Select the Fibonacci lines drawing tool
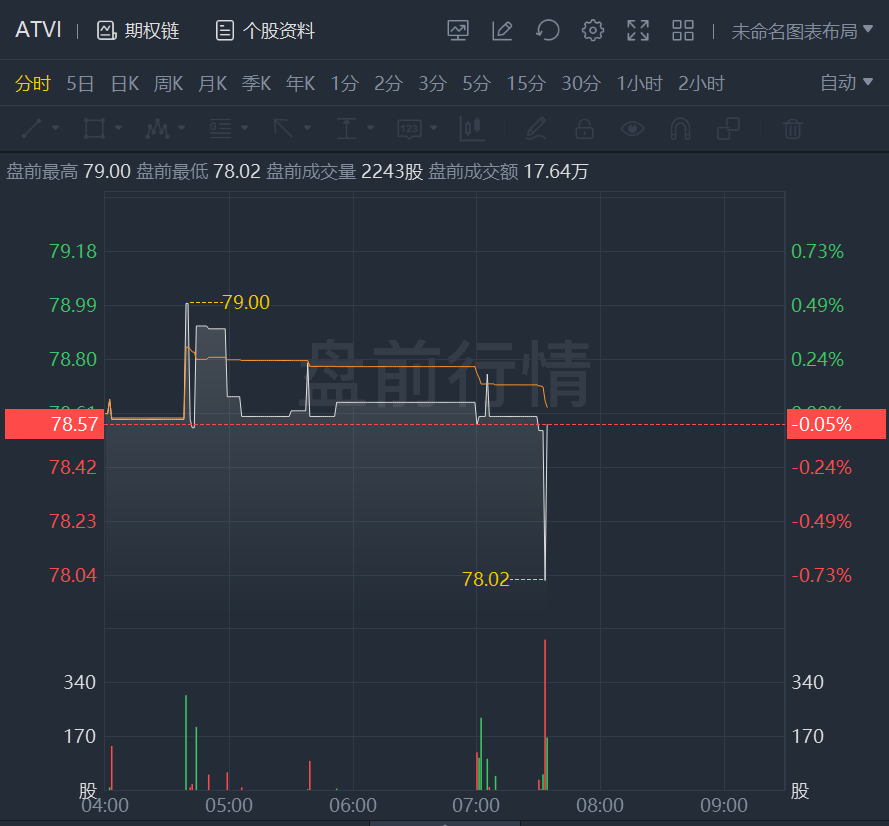 (x=221, y=129)
